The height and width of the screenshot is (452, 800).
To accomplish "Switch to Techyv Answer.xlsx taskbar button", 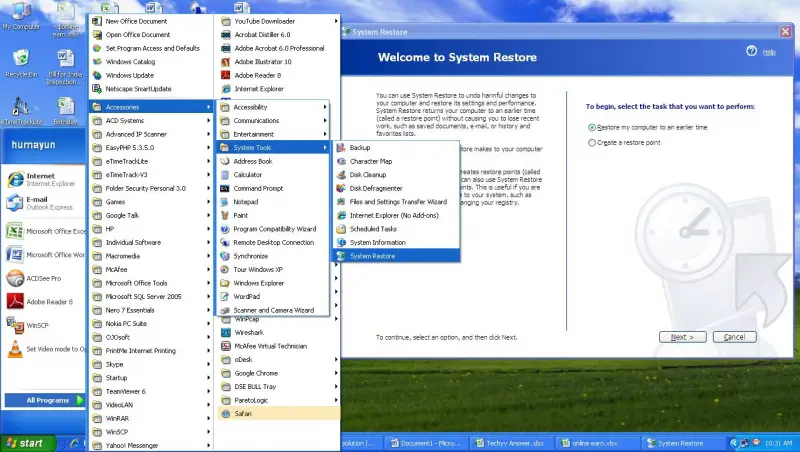I will [x=511, y=443].
